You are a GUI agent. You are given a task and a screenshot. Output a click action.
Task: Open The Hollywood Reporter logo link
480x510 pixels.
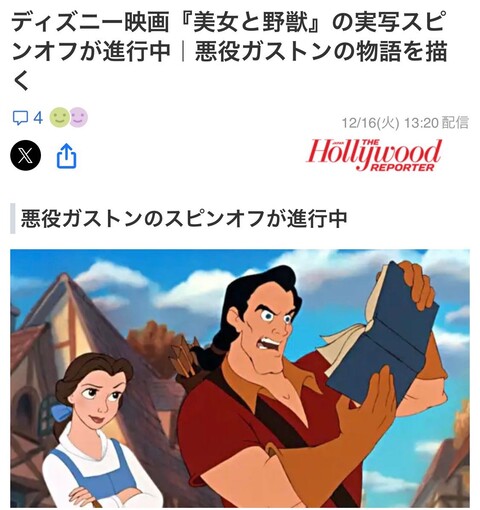tap(374, 155)
